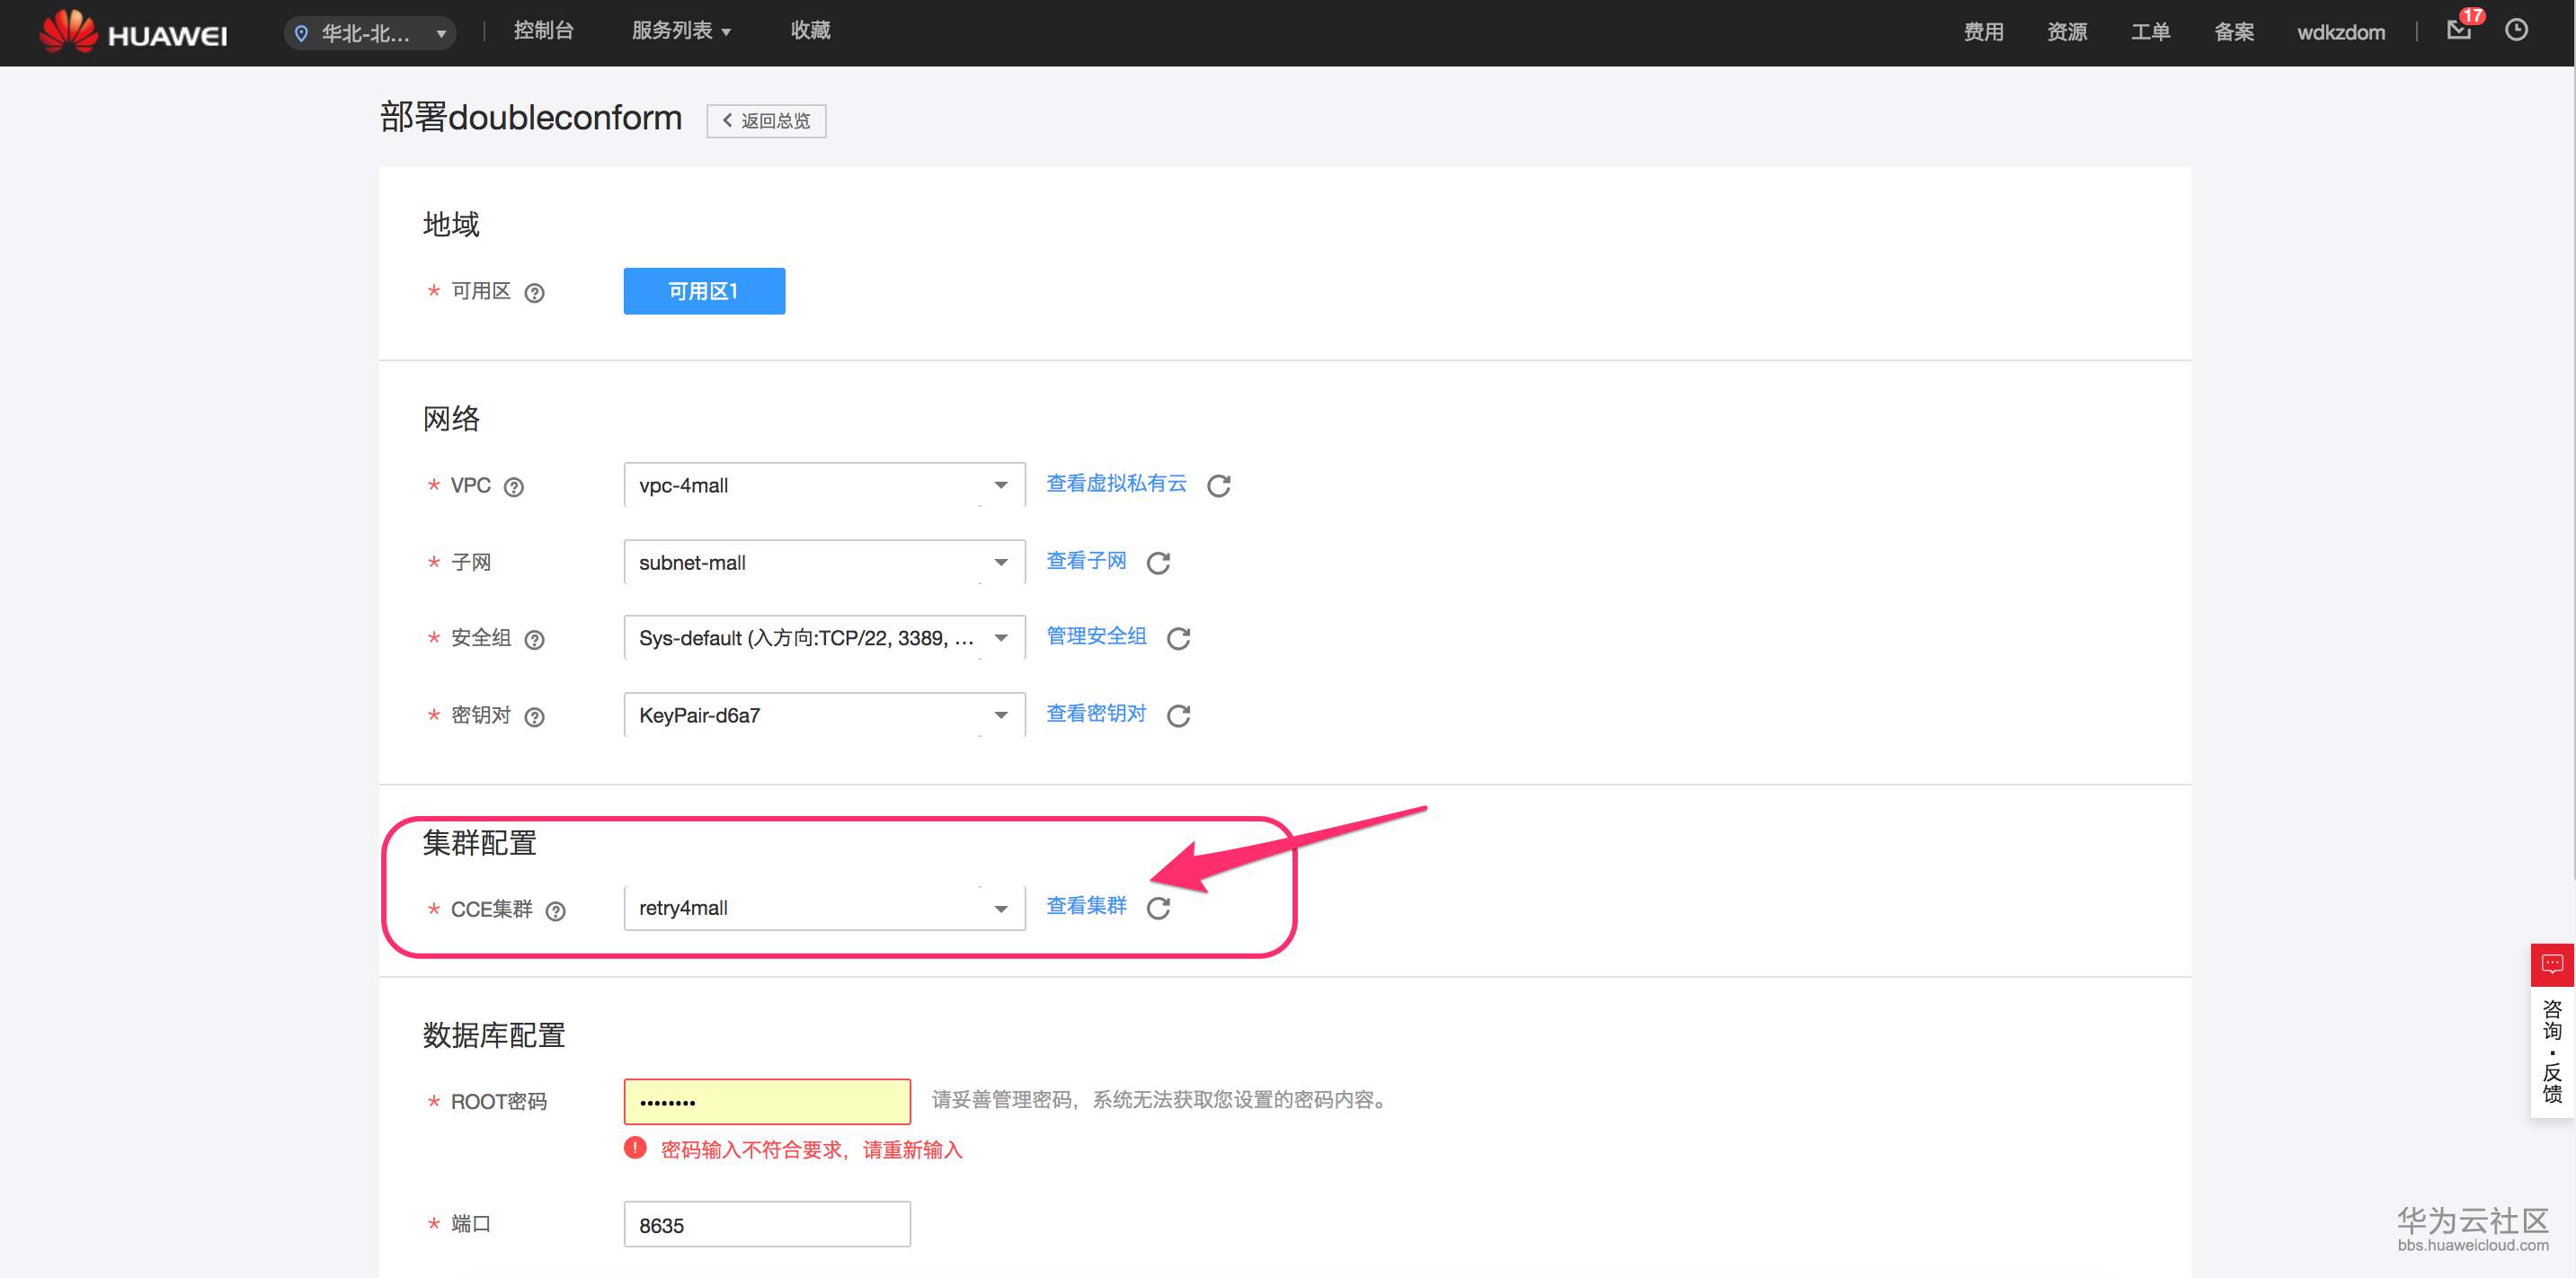The width and height of the screenshot is (2576, 1278).
Task: Click refresh icon beside 查看密钥对
Action: [x=1178, y=716]
